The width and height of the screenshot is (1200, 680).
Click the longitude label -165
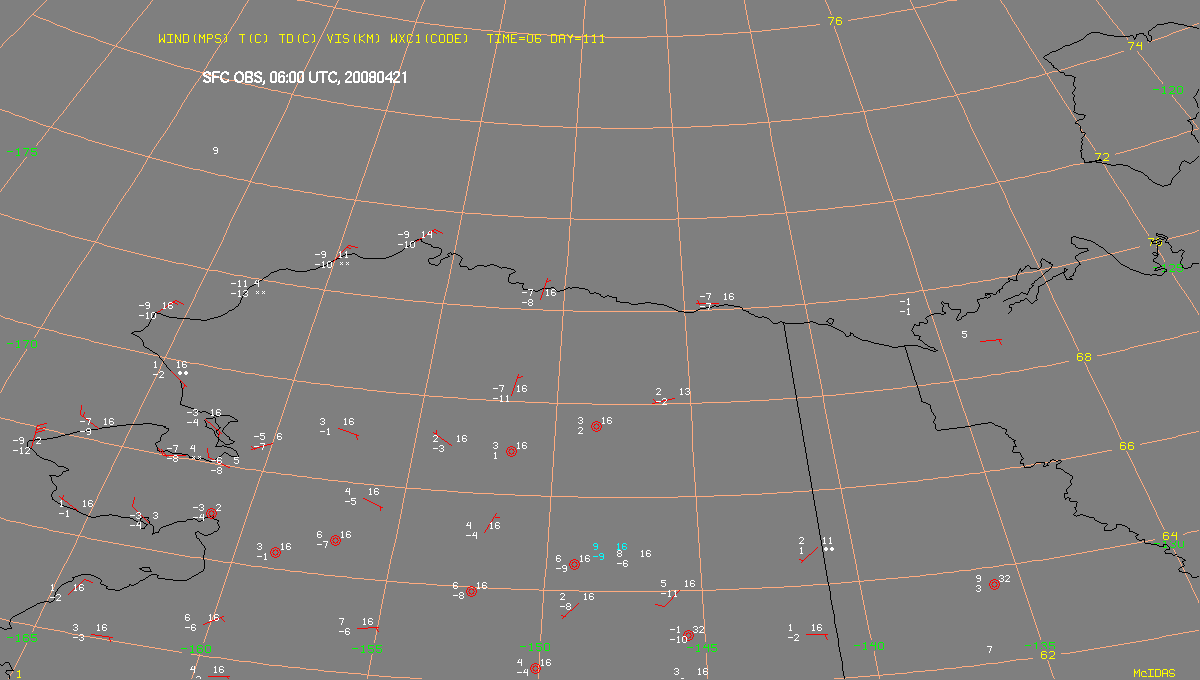[22, 637]
